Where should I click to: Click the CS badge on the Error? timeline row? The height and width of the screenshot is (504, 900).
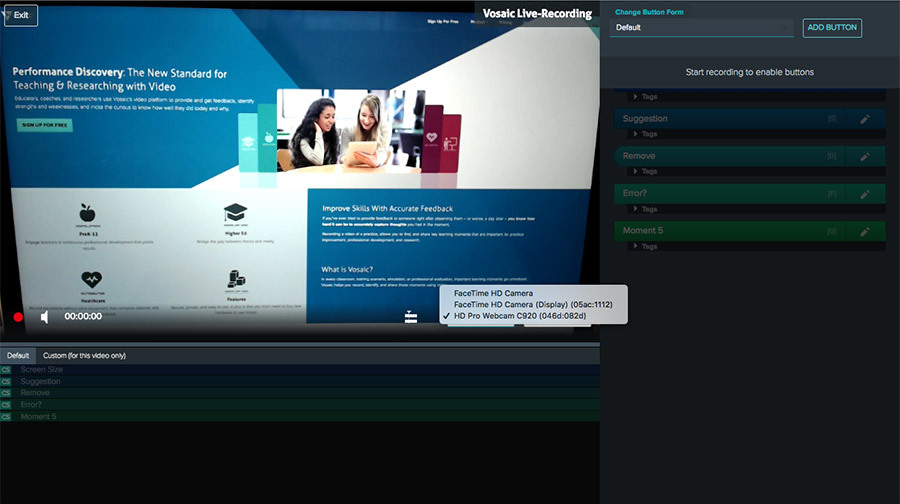tap(6, 405)
